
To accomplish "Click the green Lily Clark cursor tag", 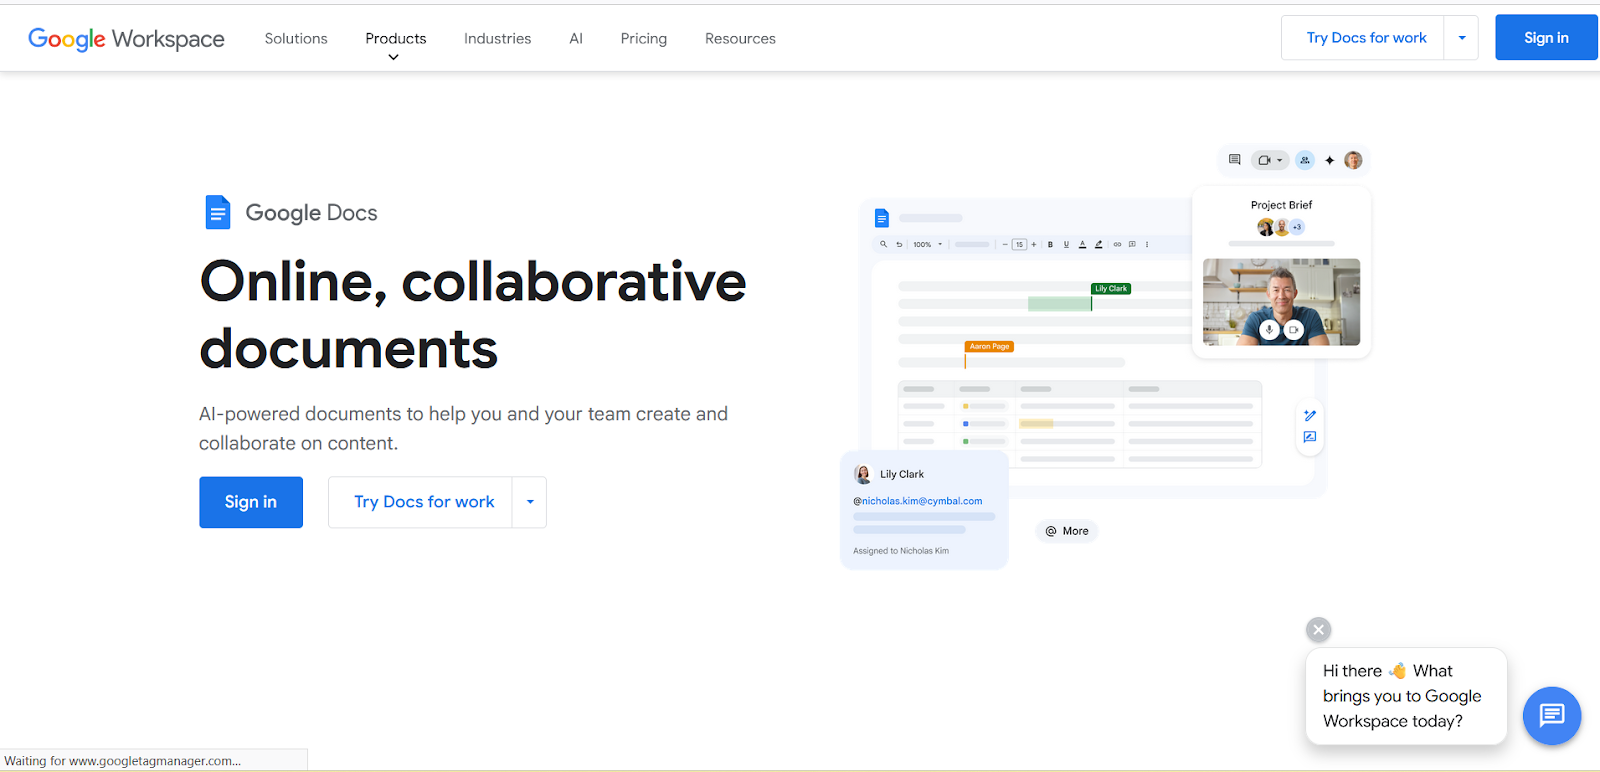I will (1111, 288).
